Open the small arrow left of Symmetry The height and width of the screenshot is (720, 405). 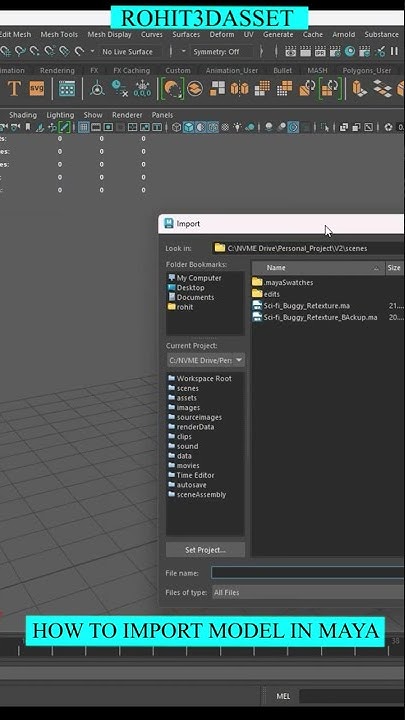pos(183,51)
